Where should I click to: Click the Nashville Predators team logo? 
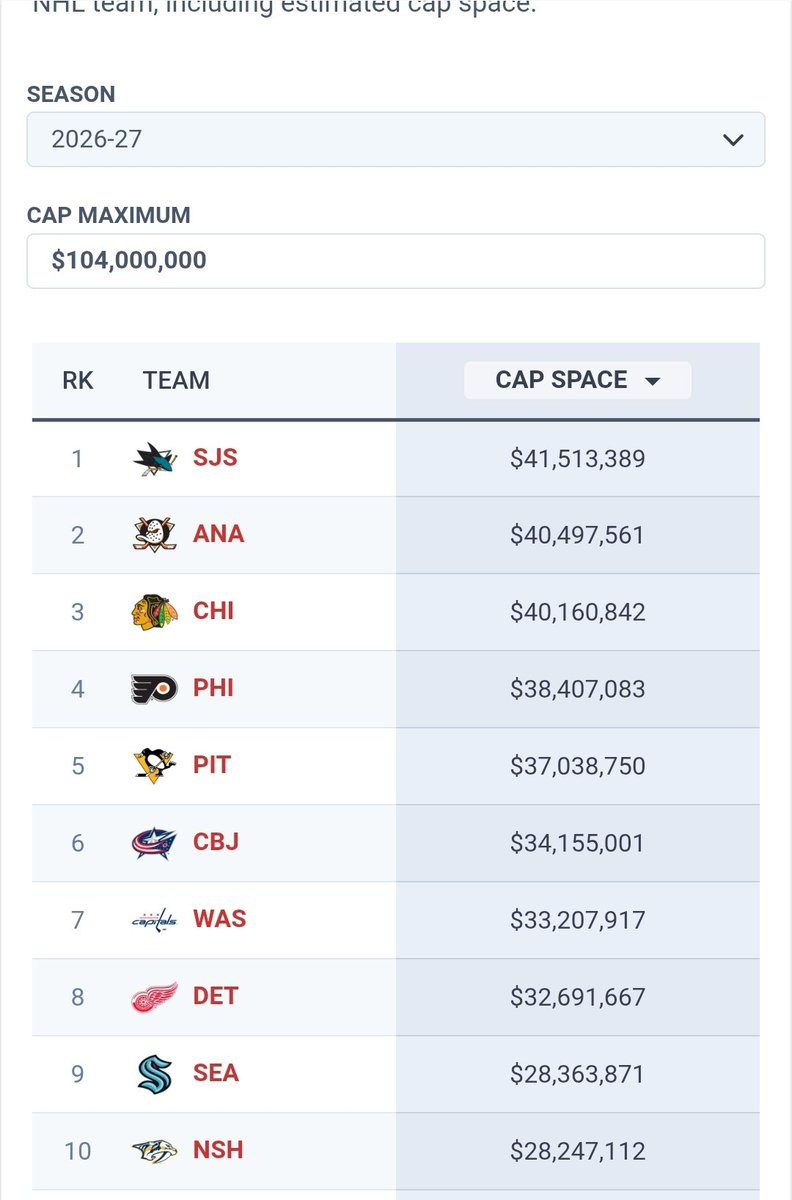click(x=155, y=1151)
